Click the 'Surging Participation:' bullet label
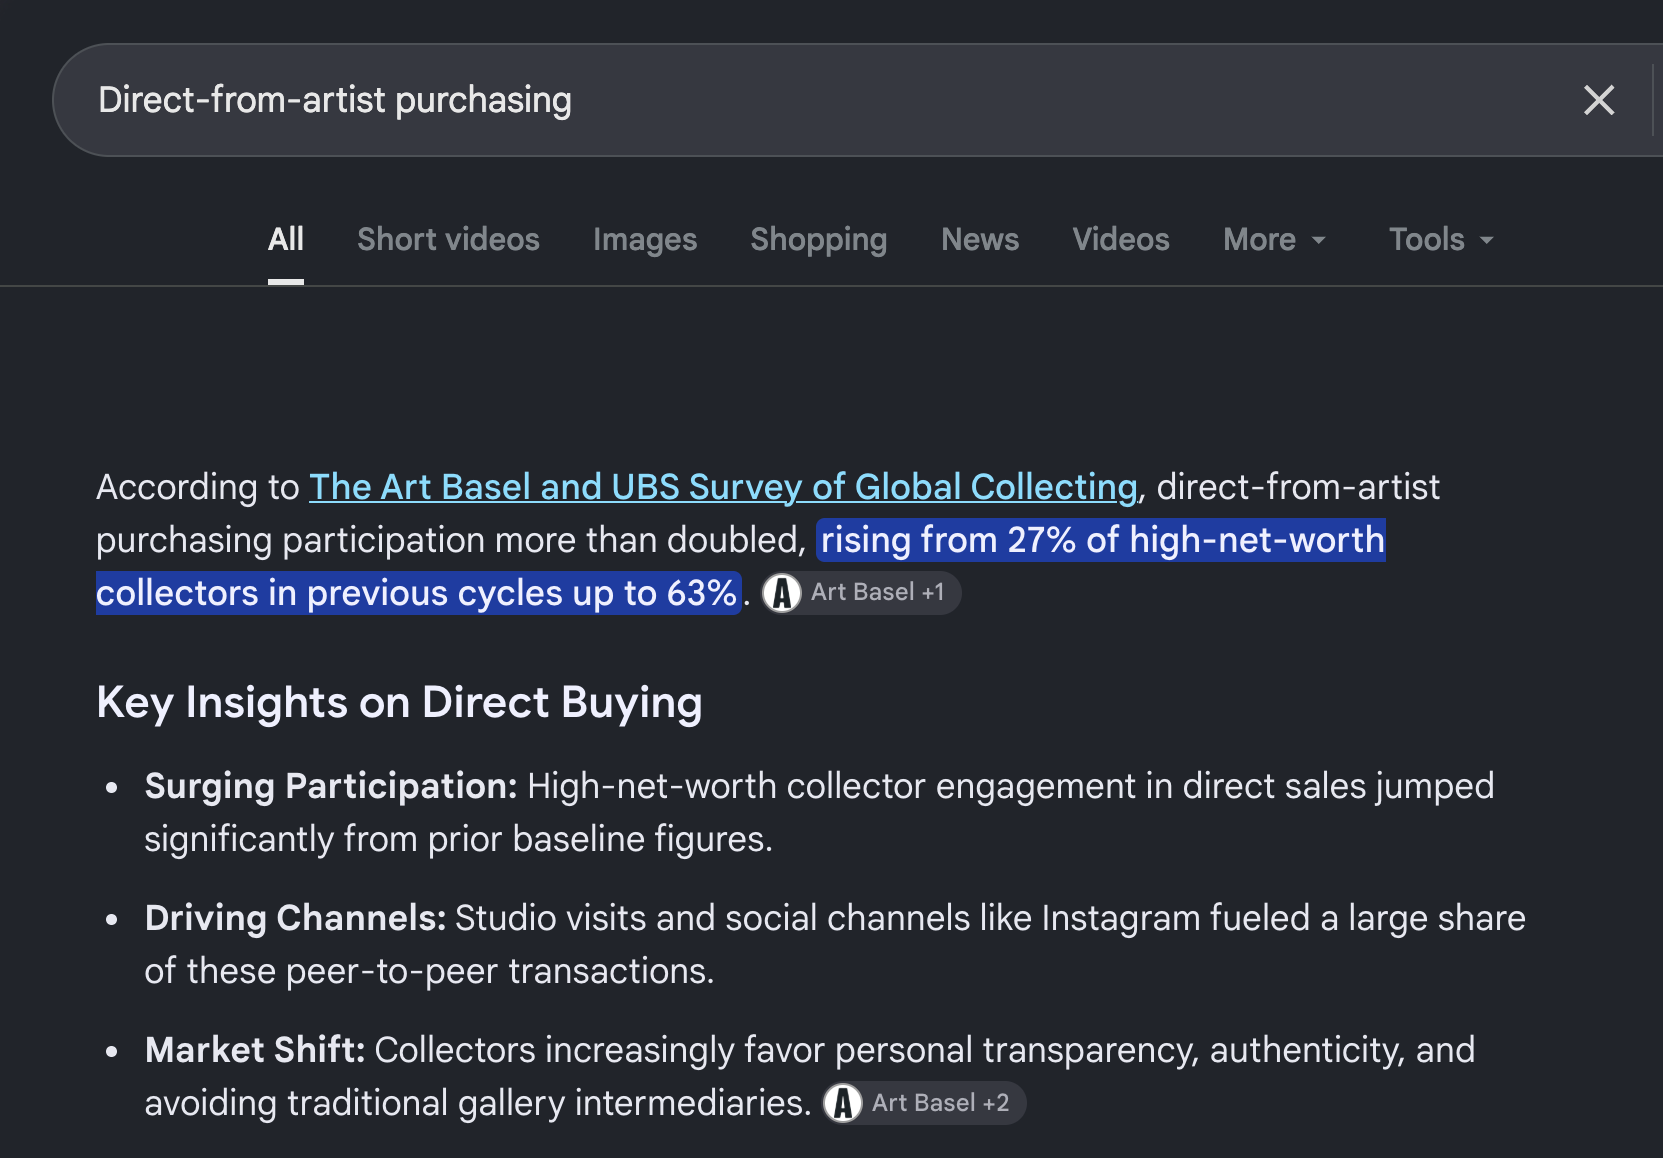Screen dimensions: 1663x1158 click(x=331, y=787)
